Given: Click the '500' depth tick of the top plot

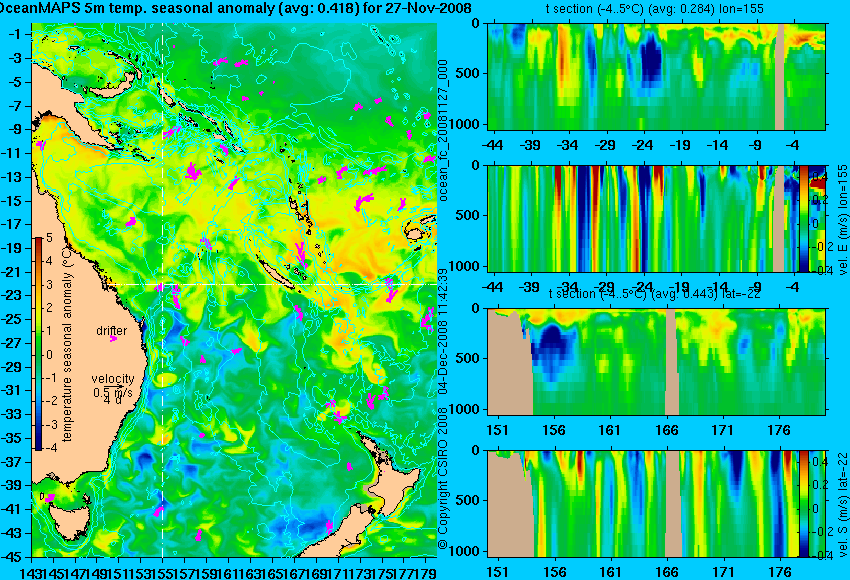Looking at the screenshot, I should click(x=469, y=73).
